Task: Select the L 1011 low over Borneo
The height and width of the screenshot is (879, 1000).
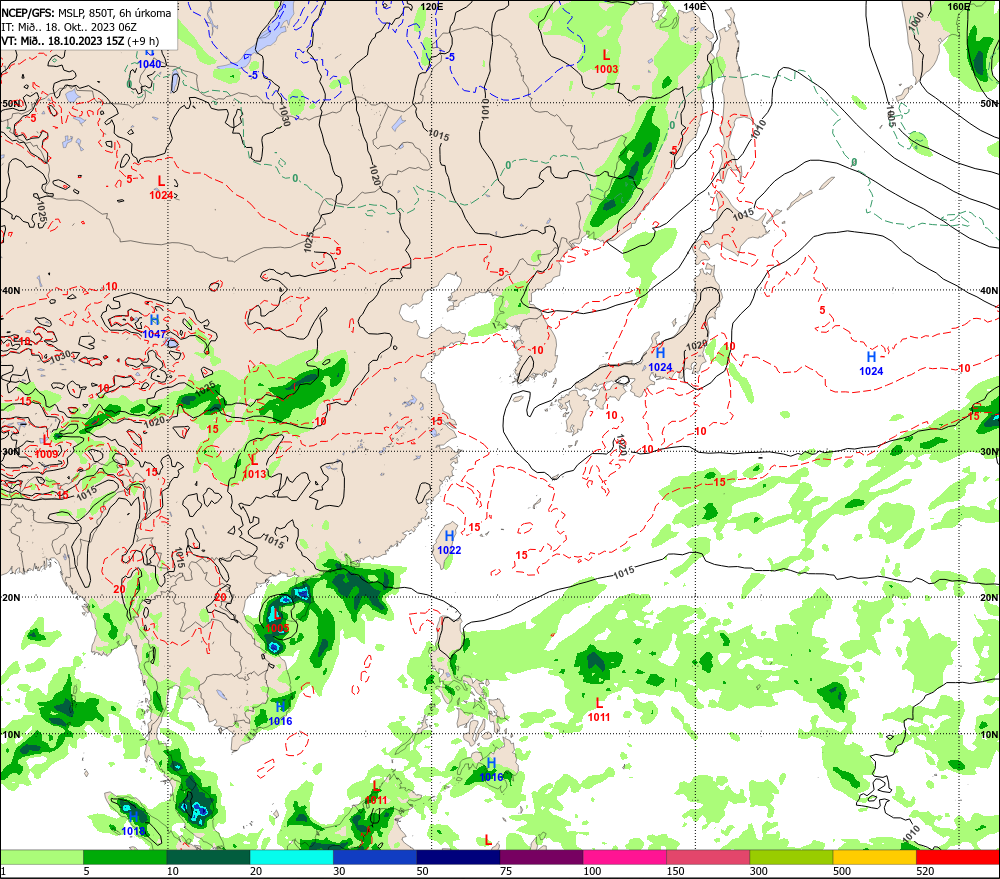Action: [x=376, y=792]
